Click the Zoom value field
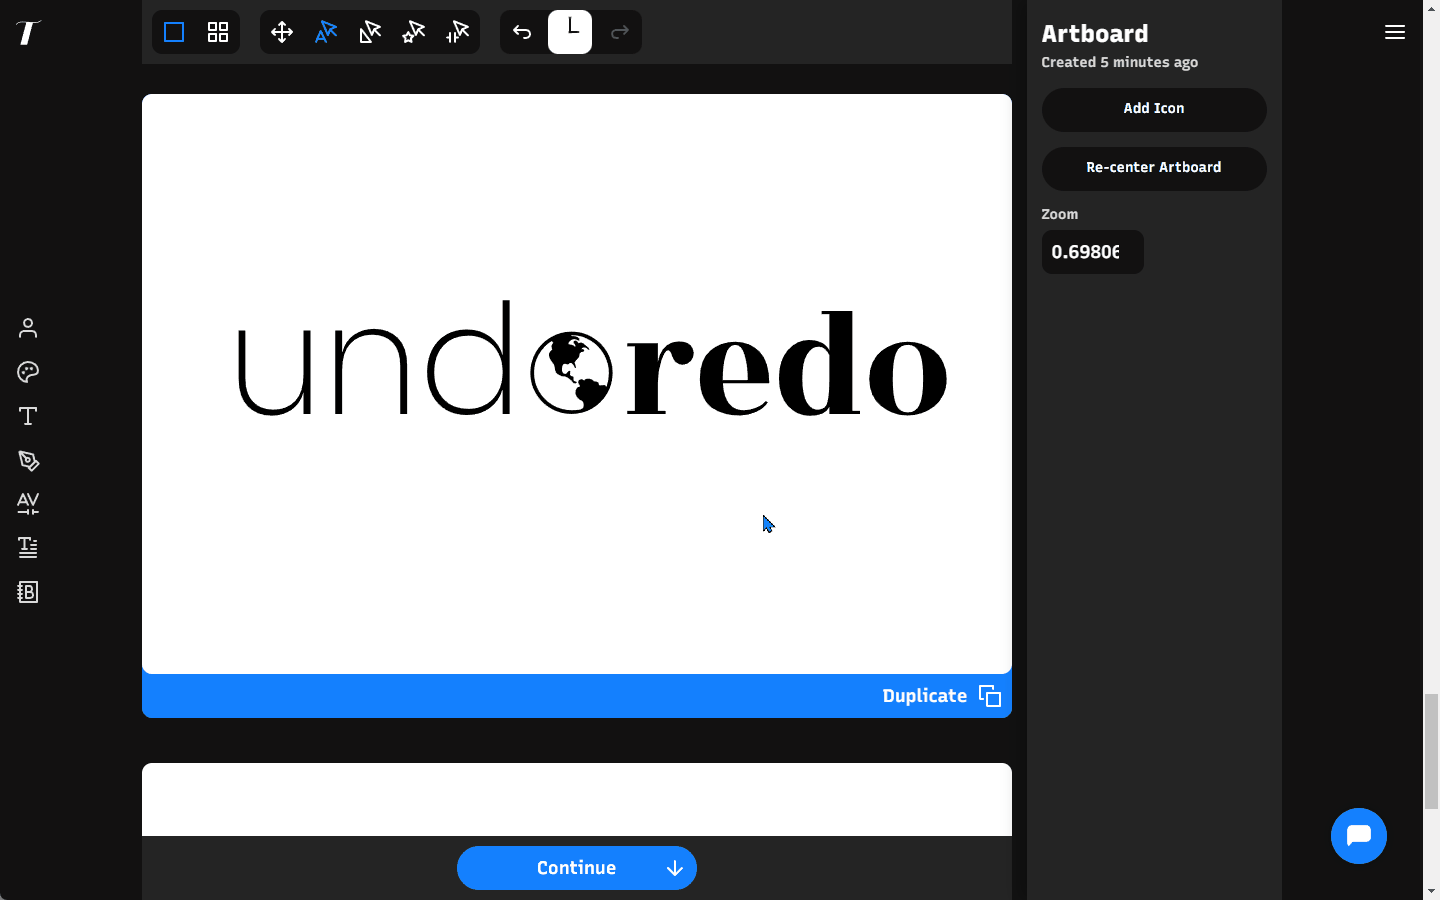 click(x=1092, y=252)
